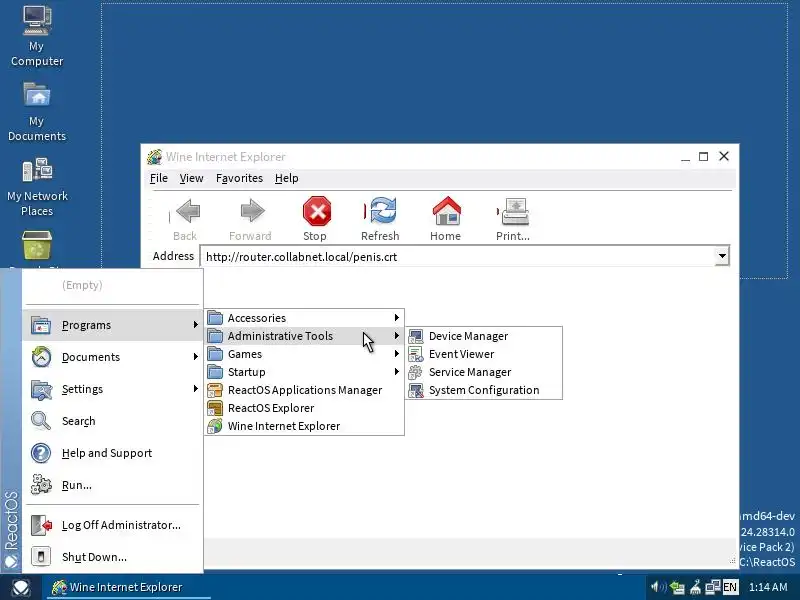This screenshot has width=800, height=600.
Task: Select the My Documents desktop icon
Action: [x=37, y=111]
